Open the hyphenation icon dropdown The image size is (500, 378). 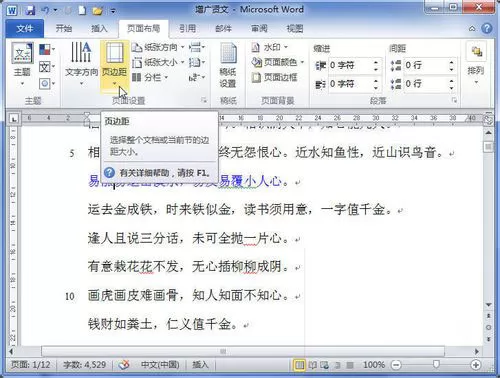(x=197, y=78)
